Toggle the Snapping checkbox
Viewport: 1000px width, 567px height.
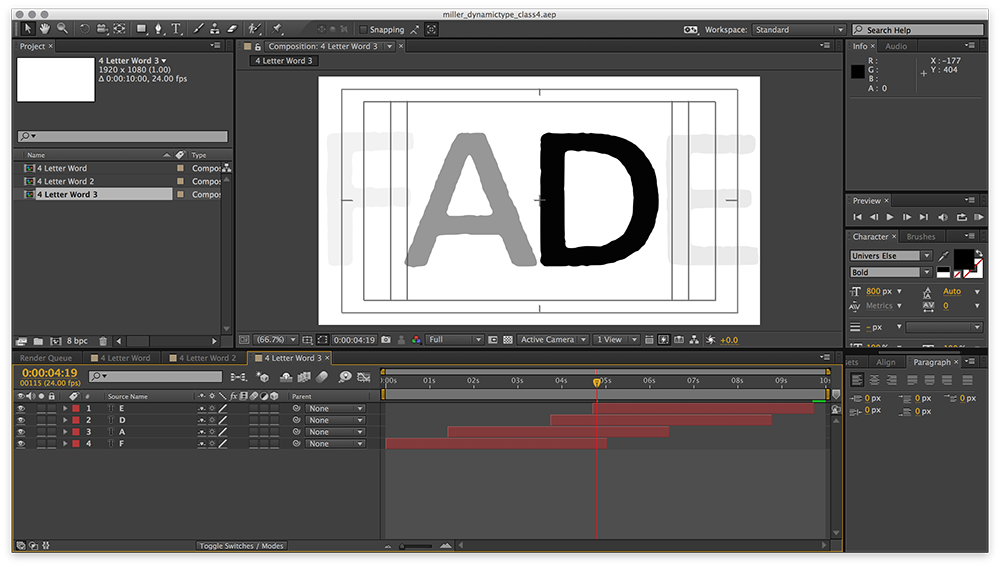click(364, 29)
